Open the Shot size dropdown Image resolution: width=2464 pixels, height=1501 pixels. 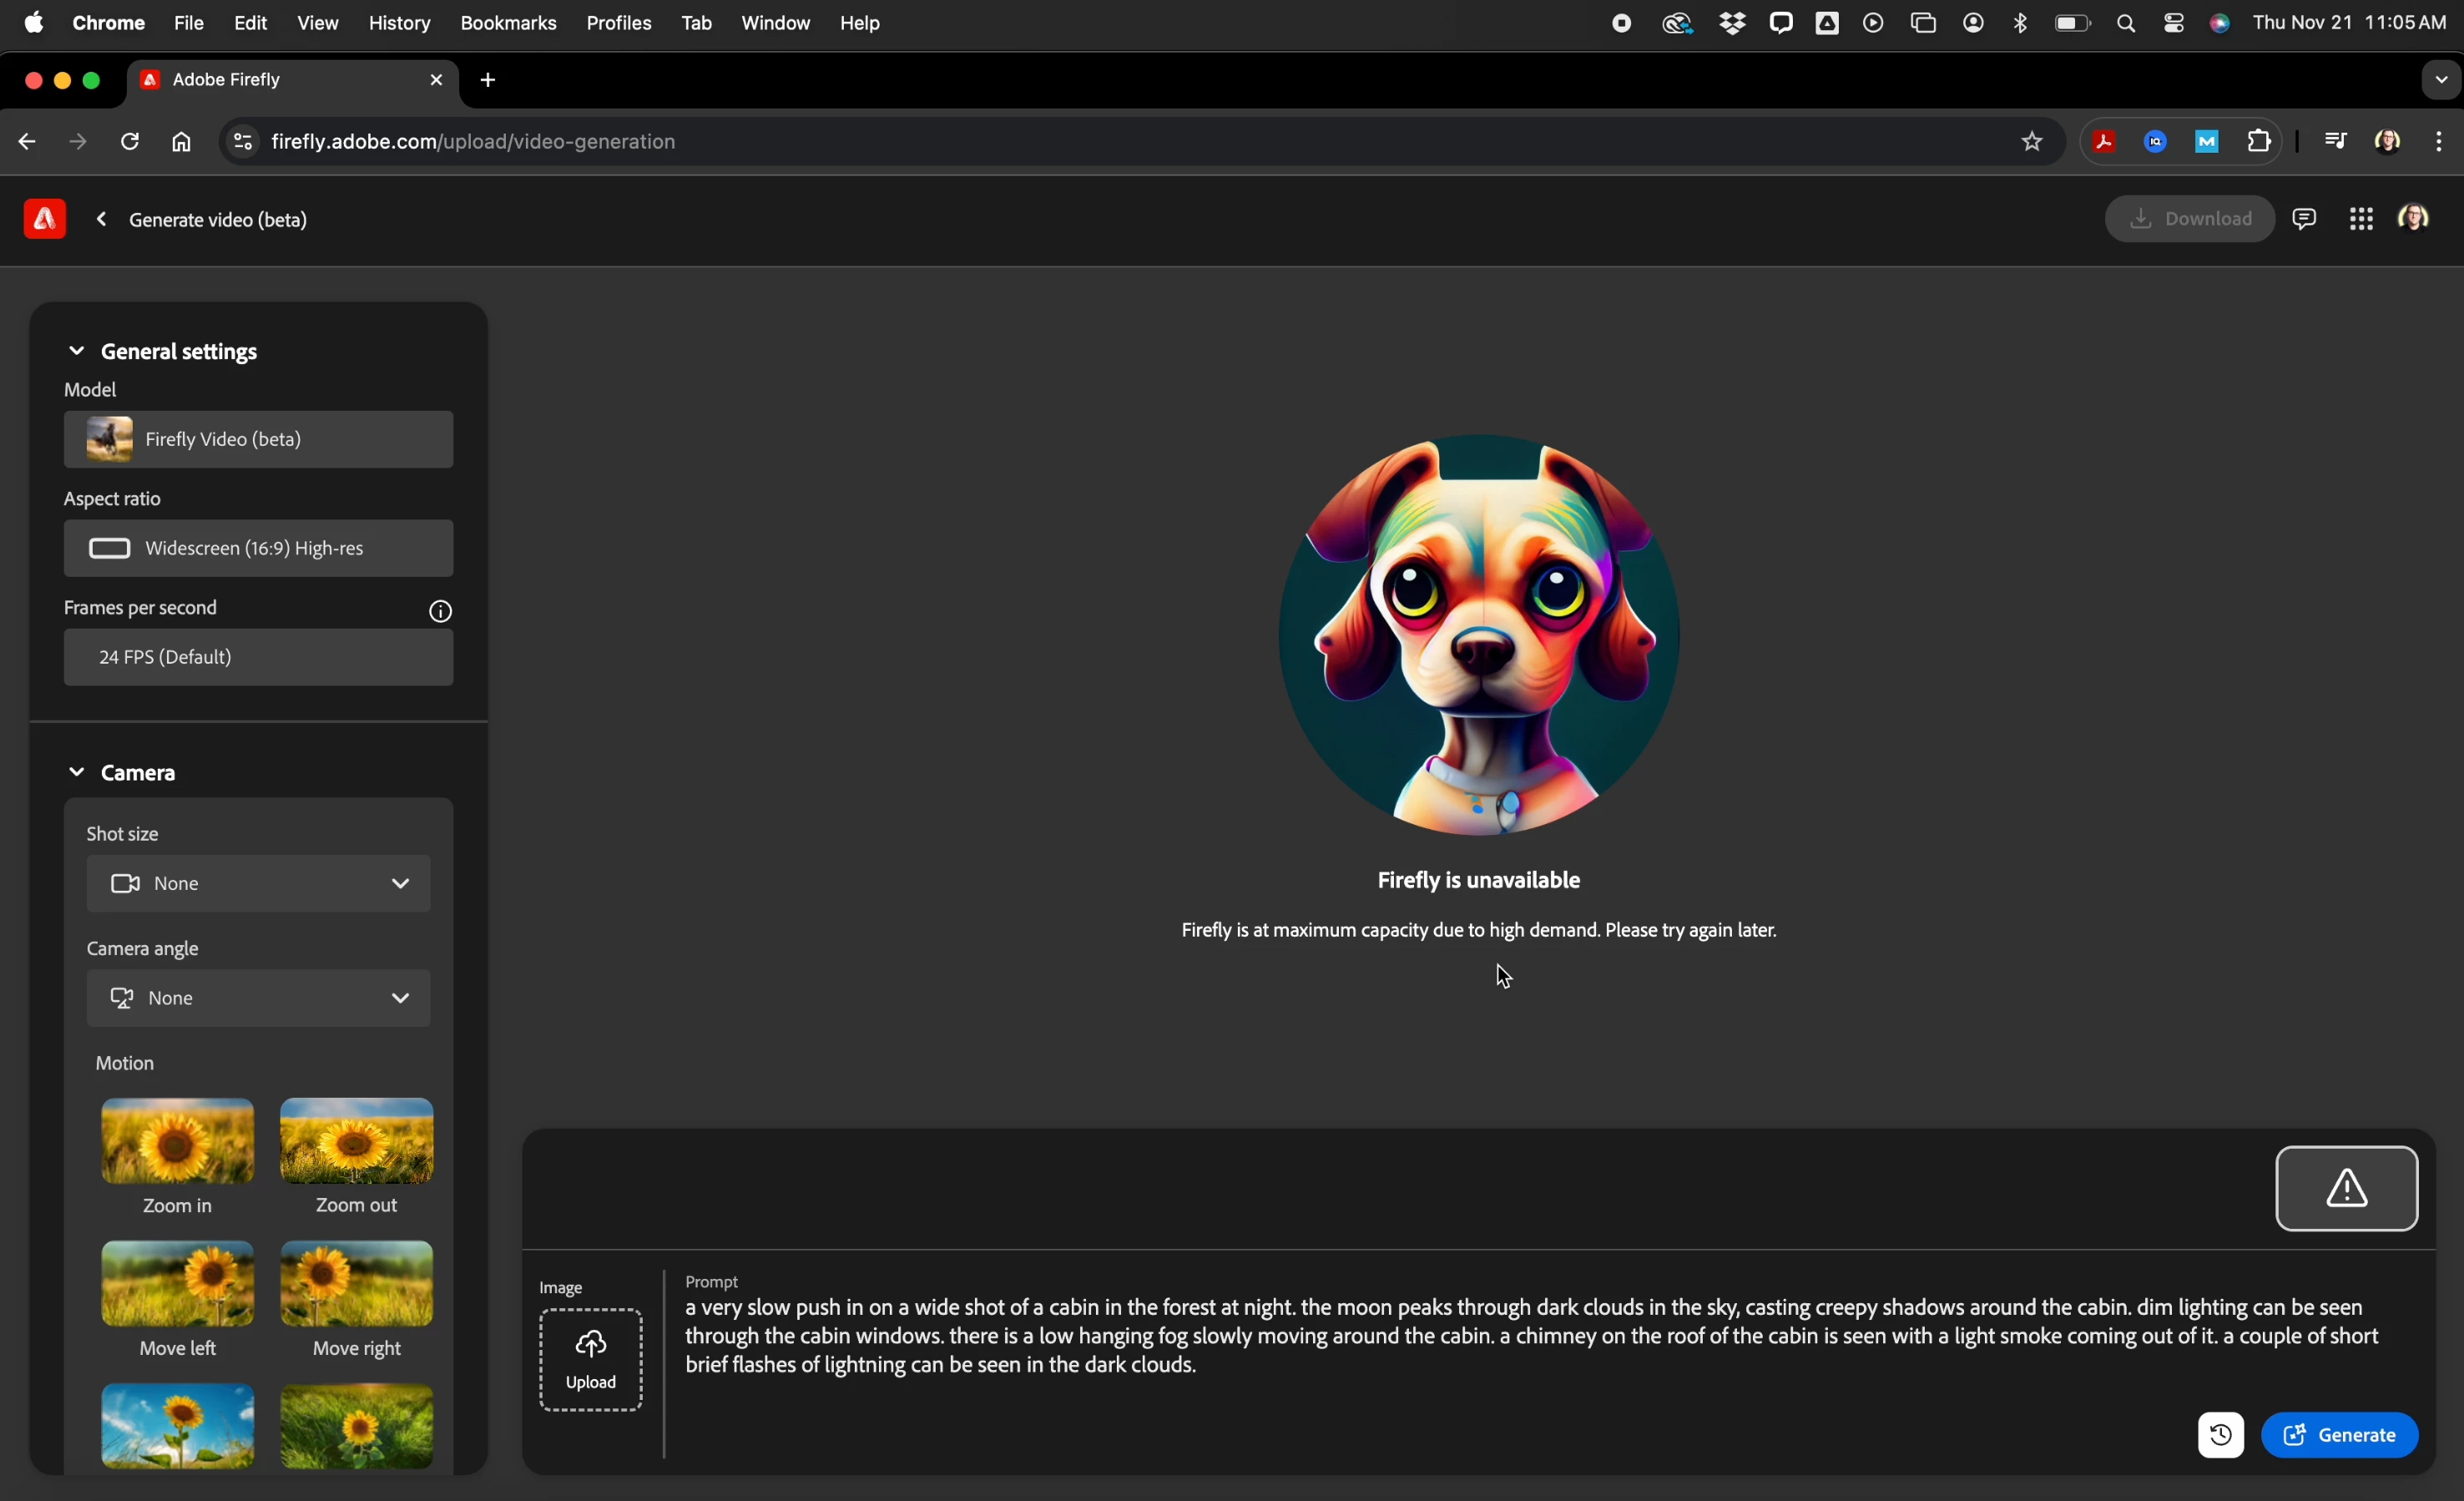(259, 884)
